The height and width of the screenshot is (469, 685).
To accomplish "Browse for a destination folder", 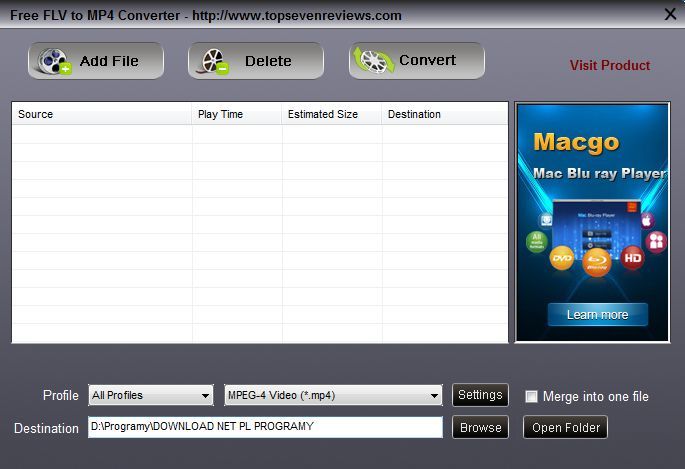I will pyautogui.click(x=480, y=427).
